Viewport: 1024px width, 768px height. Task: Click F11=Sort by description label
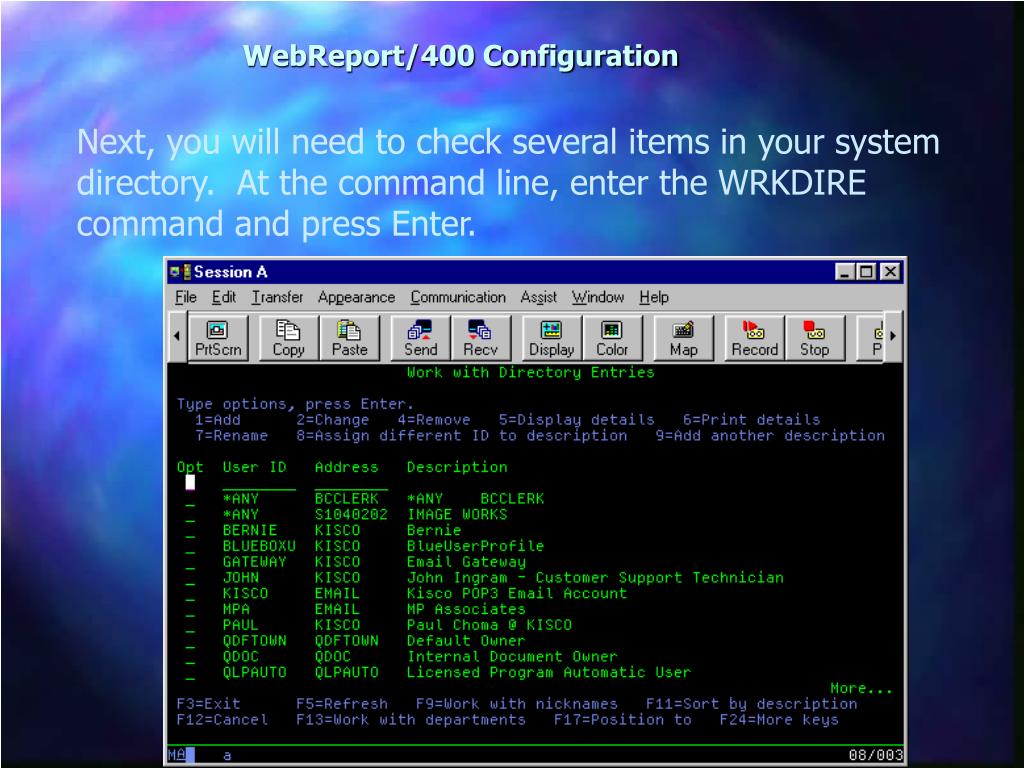(752, 704)
